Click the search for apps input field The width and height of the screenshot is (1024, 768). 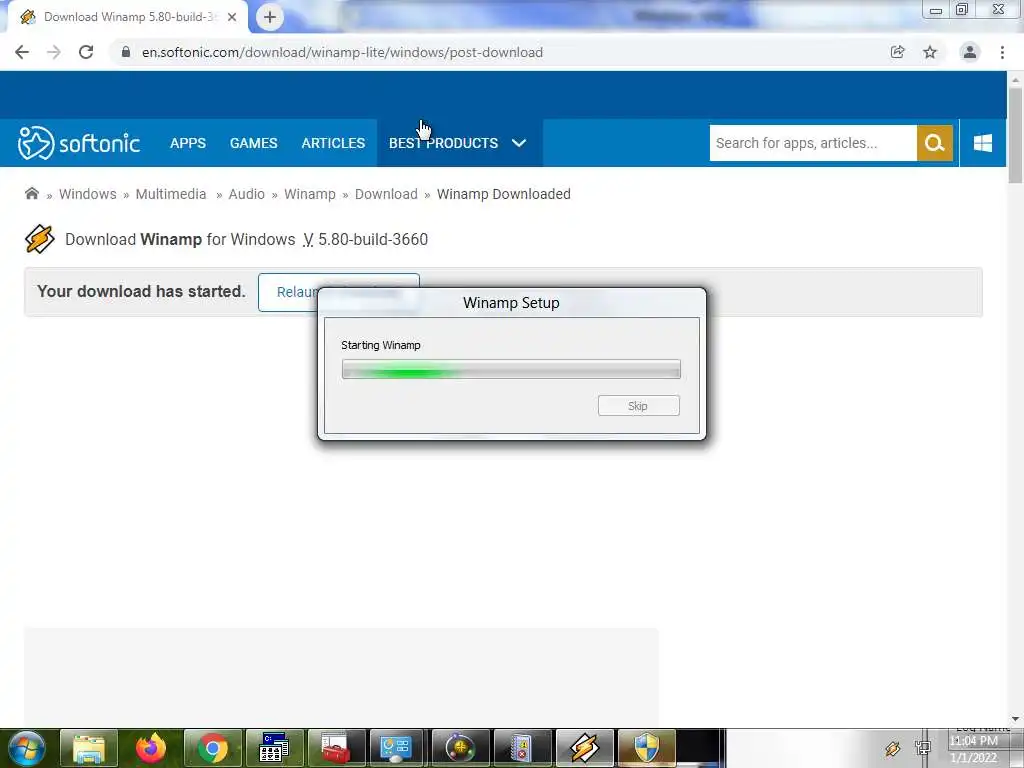[813, 143]
